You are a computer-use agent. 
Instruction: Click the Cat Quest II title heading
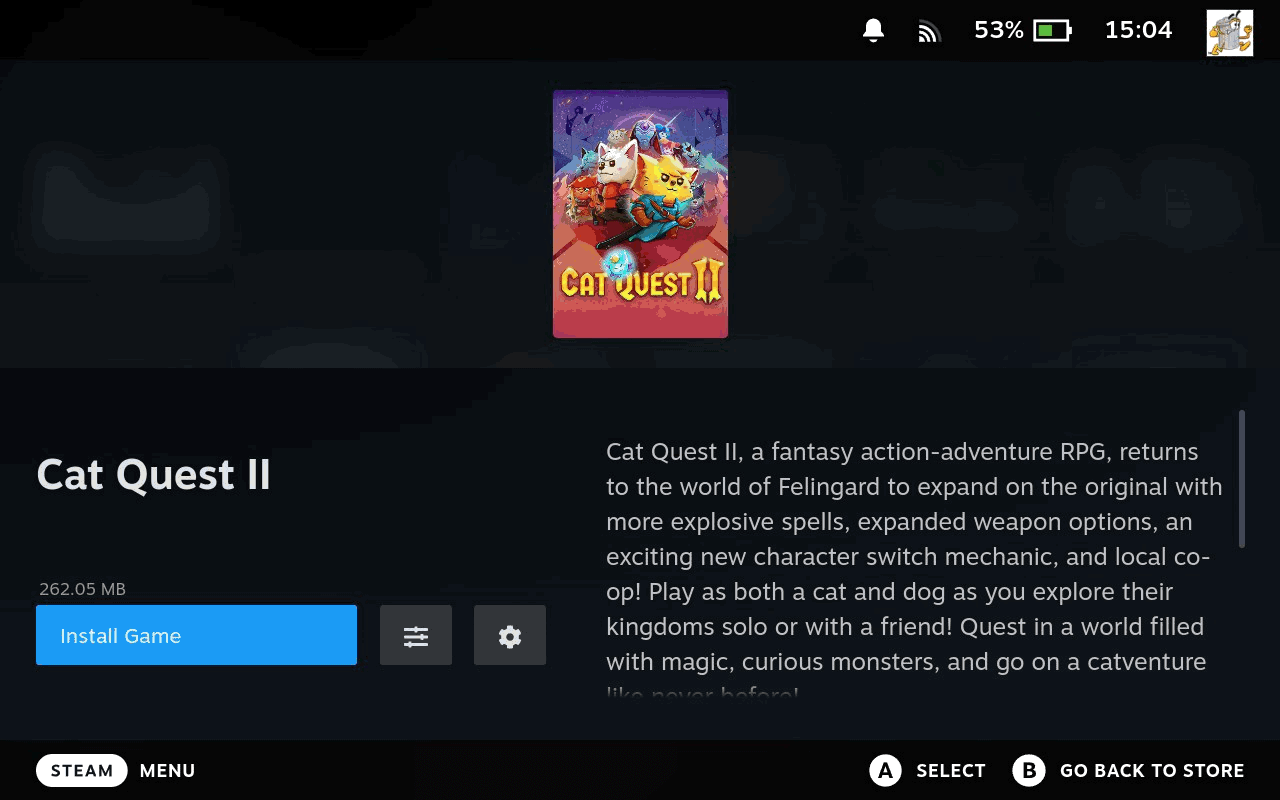[154, 475]
